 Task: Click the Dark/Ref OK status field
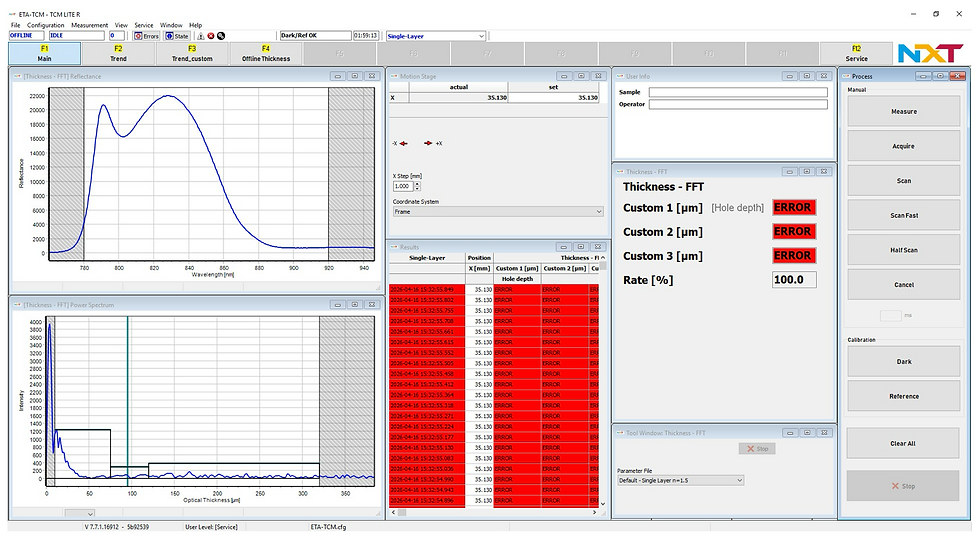tap(316, 36)
